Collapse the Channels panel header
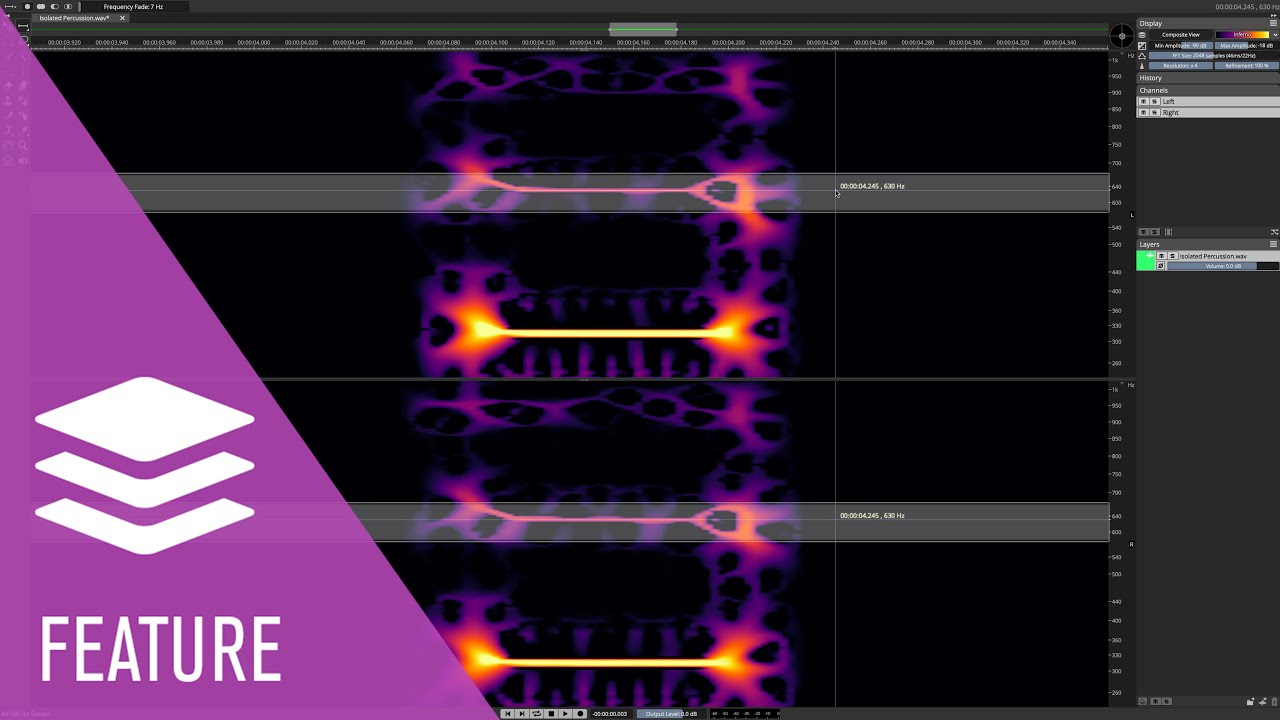This screenshot has width=1280, height=720. (x=1208, y=90)
